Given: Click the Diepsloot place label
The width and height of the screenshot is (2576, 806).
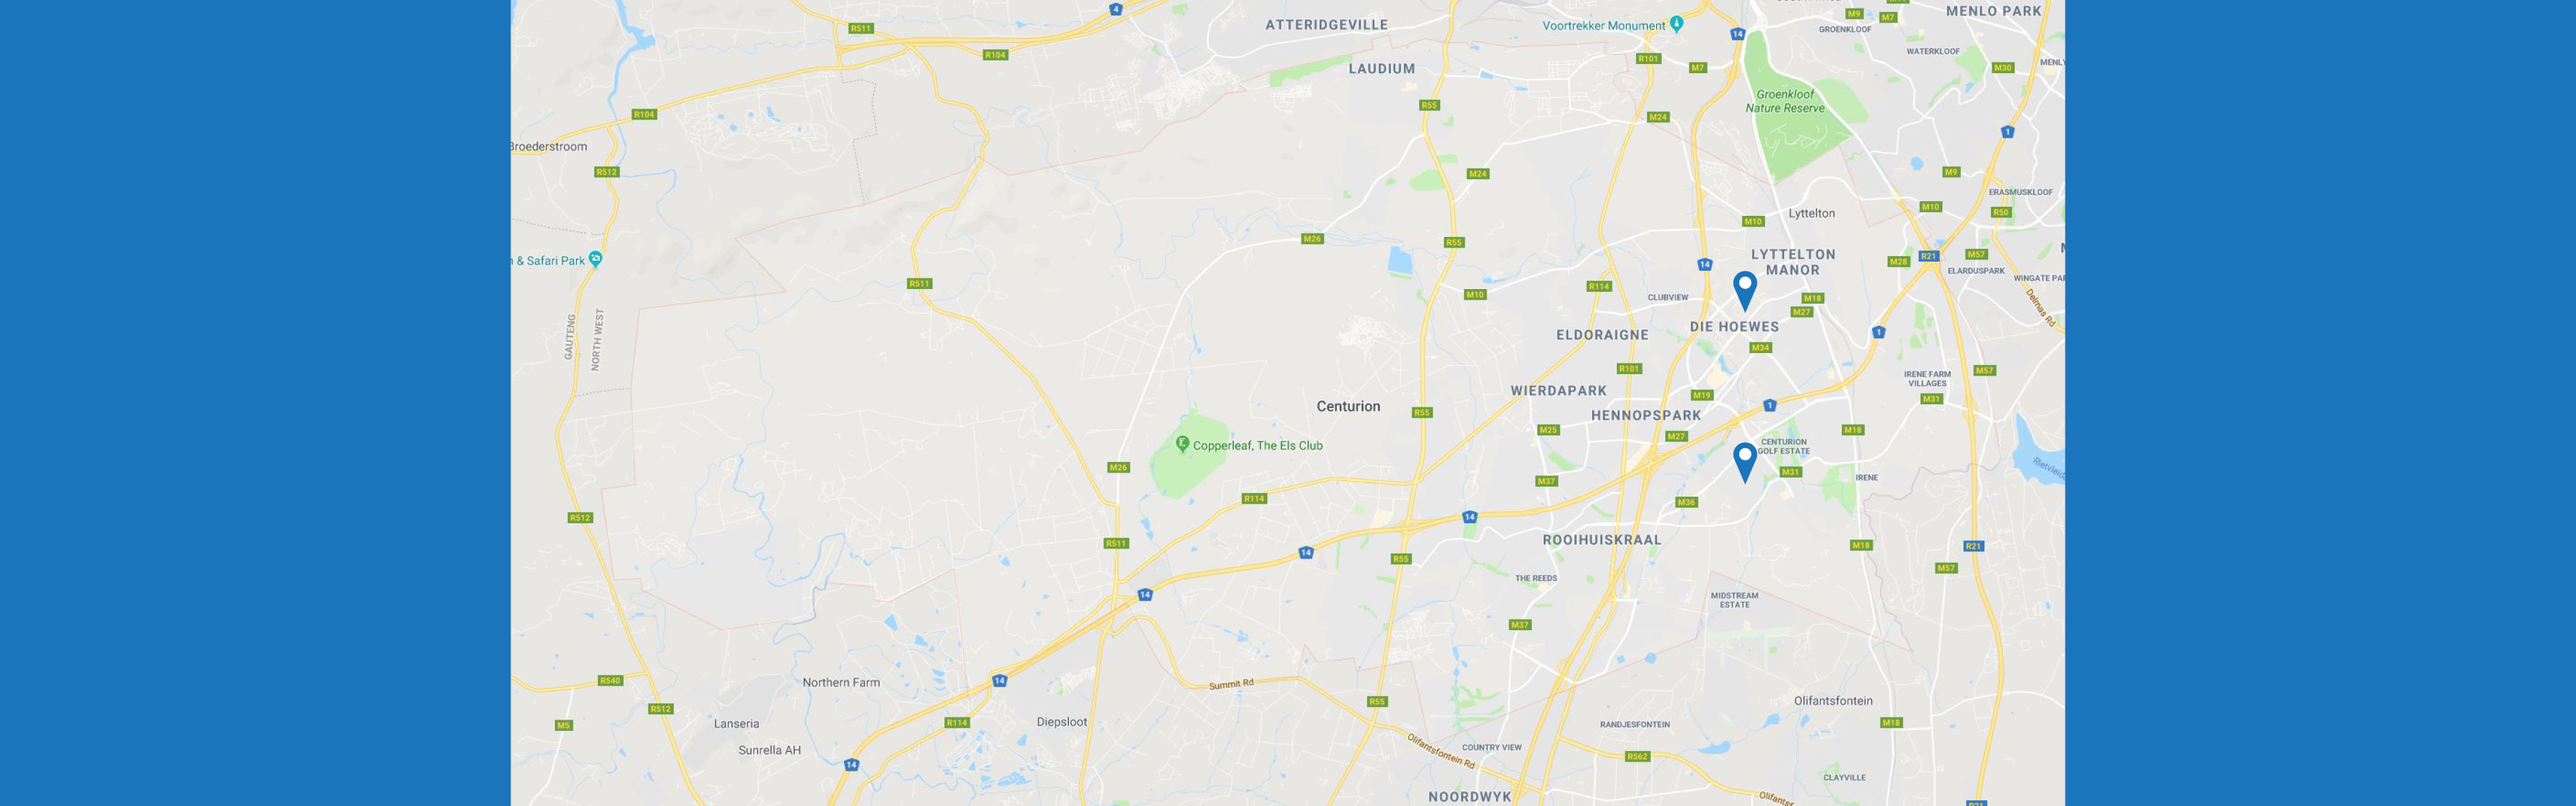Looking at the screenshot, I should click(1061, 722).
